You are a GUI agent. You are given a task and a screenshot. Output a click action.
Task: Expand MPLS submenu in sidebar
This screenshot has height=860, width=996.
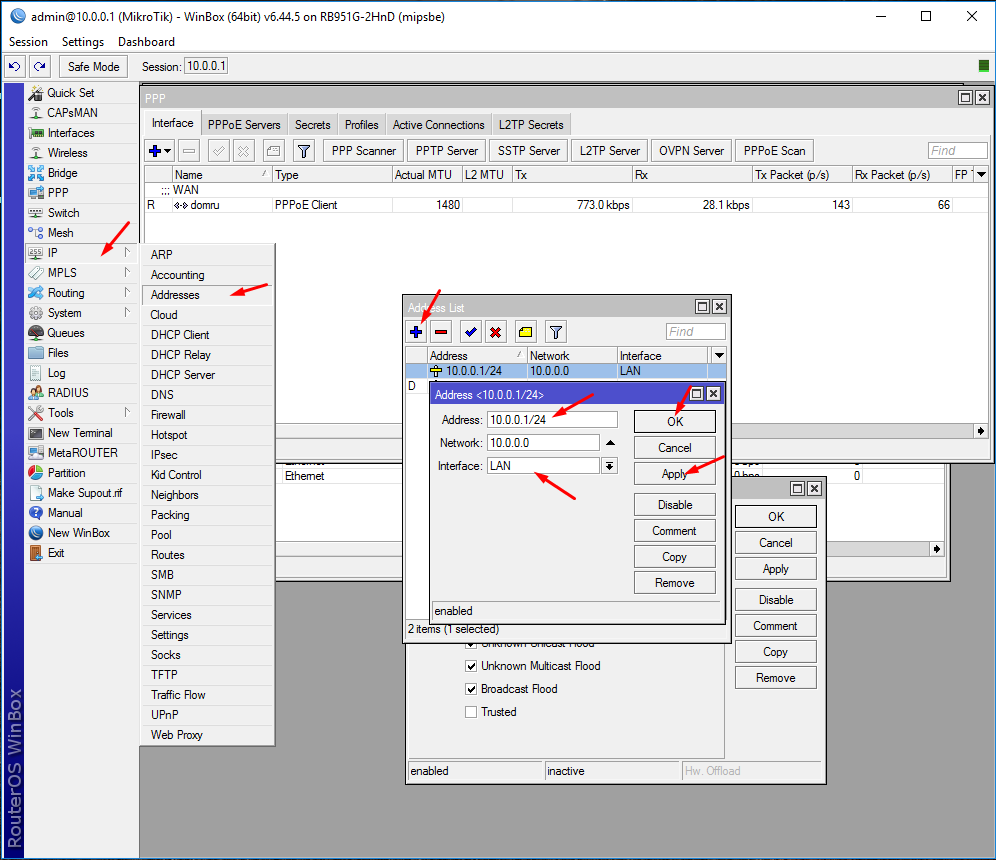point(127,272)
